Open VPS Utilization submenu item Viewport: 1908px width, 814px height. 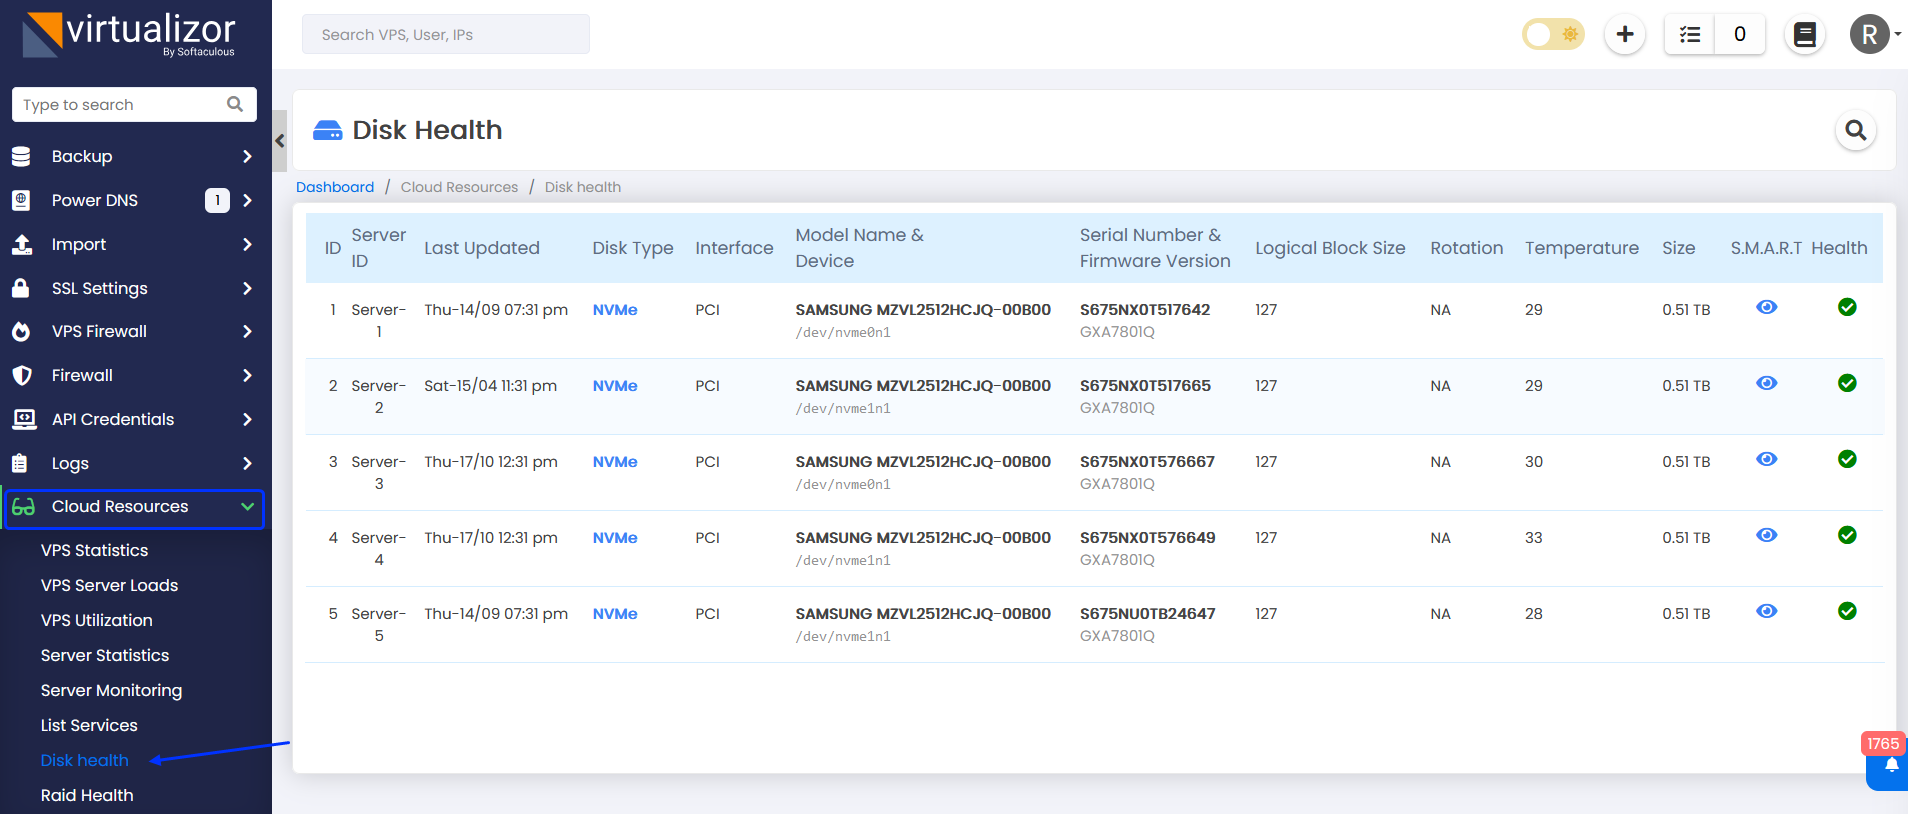click(x=96, y=620)
